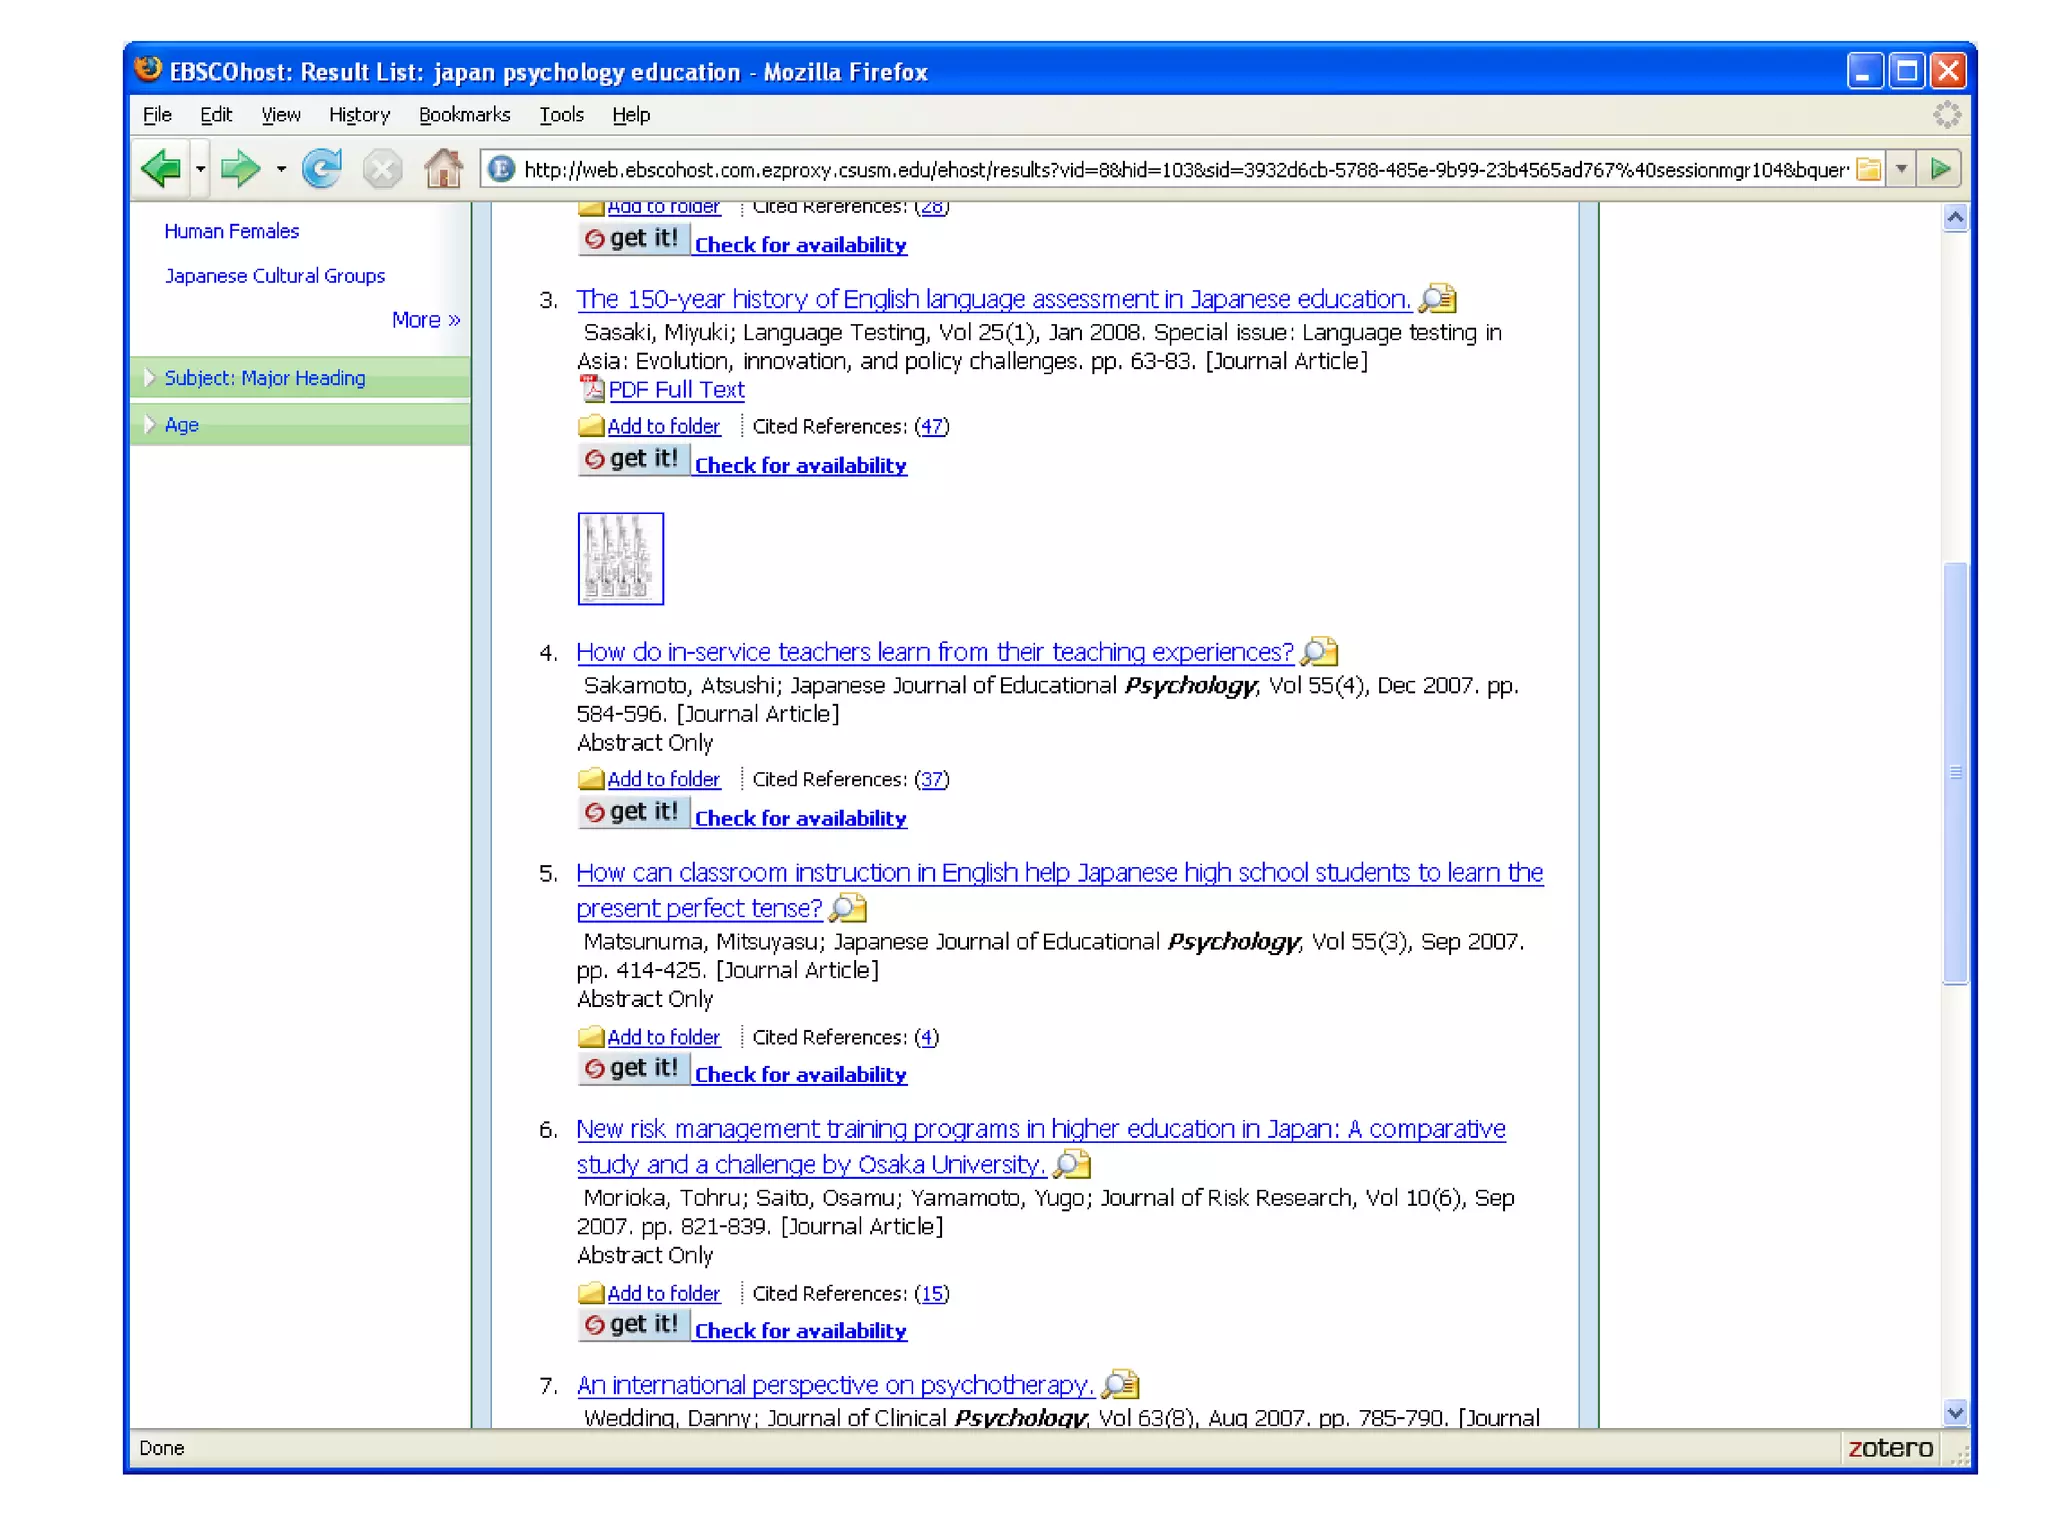Open the Home page icon
This screenshot has height=1536, width=2048.
tap(443, 168)
